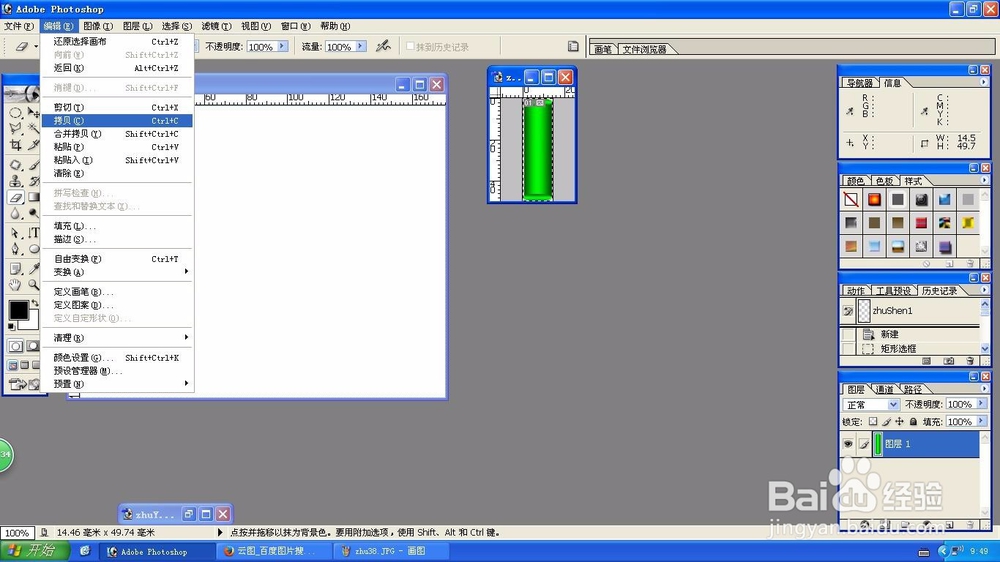This screenshot has height=562, width=1000.
Task: Open layer 不透明度 slider arrow in layers panel
Action: coord(981,404)
